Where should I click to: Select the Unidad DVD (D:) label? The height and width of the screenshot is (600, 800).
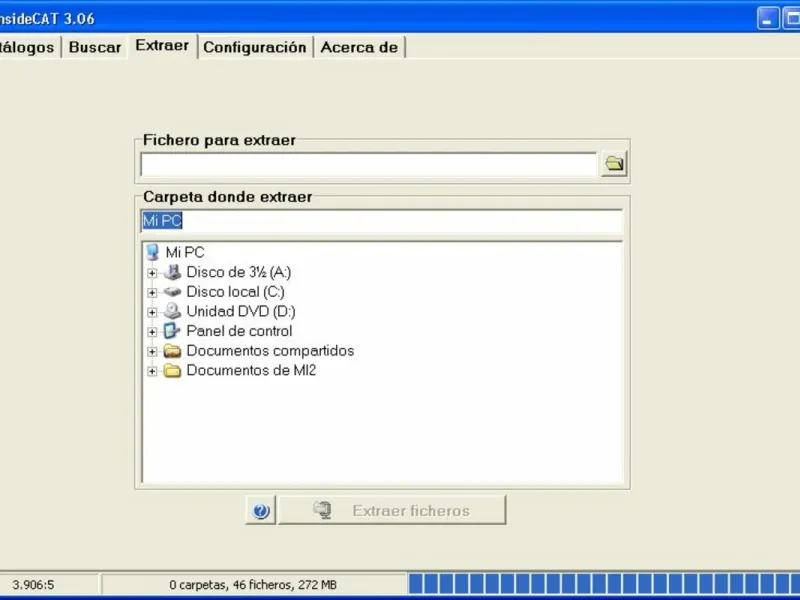(x=241, y=311)
